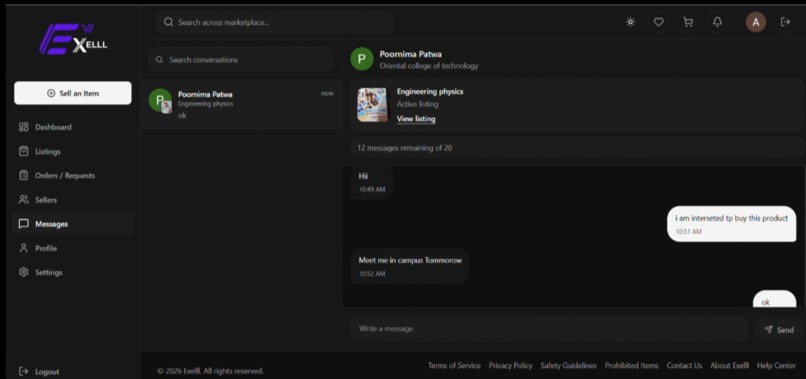
Task: Open the user avatar 'A' menu
Action: click(x=756, y=22)
